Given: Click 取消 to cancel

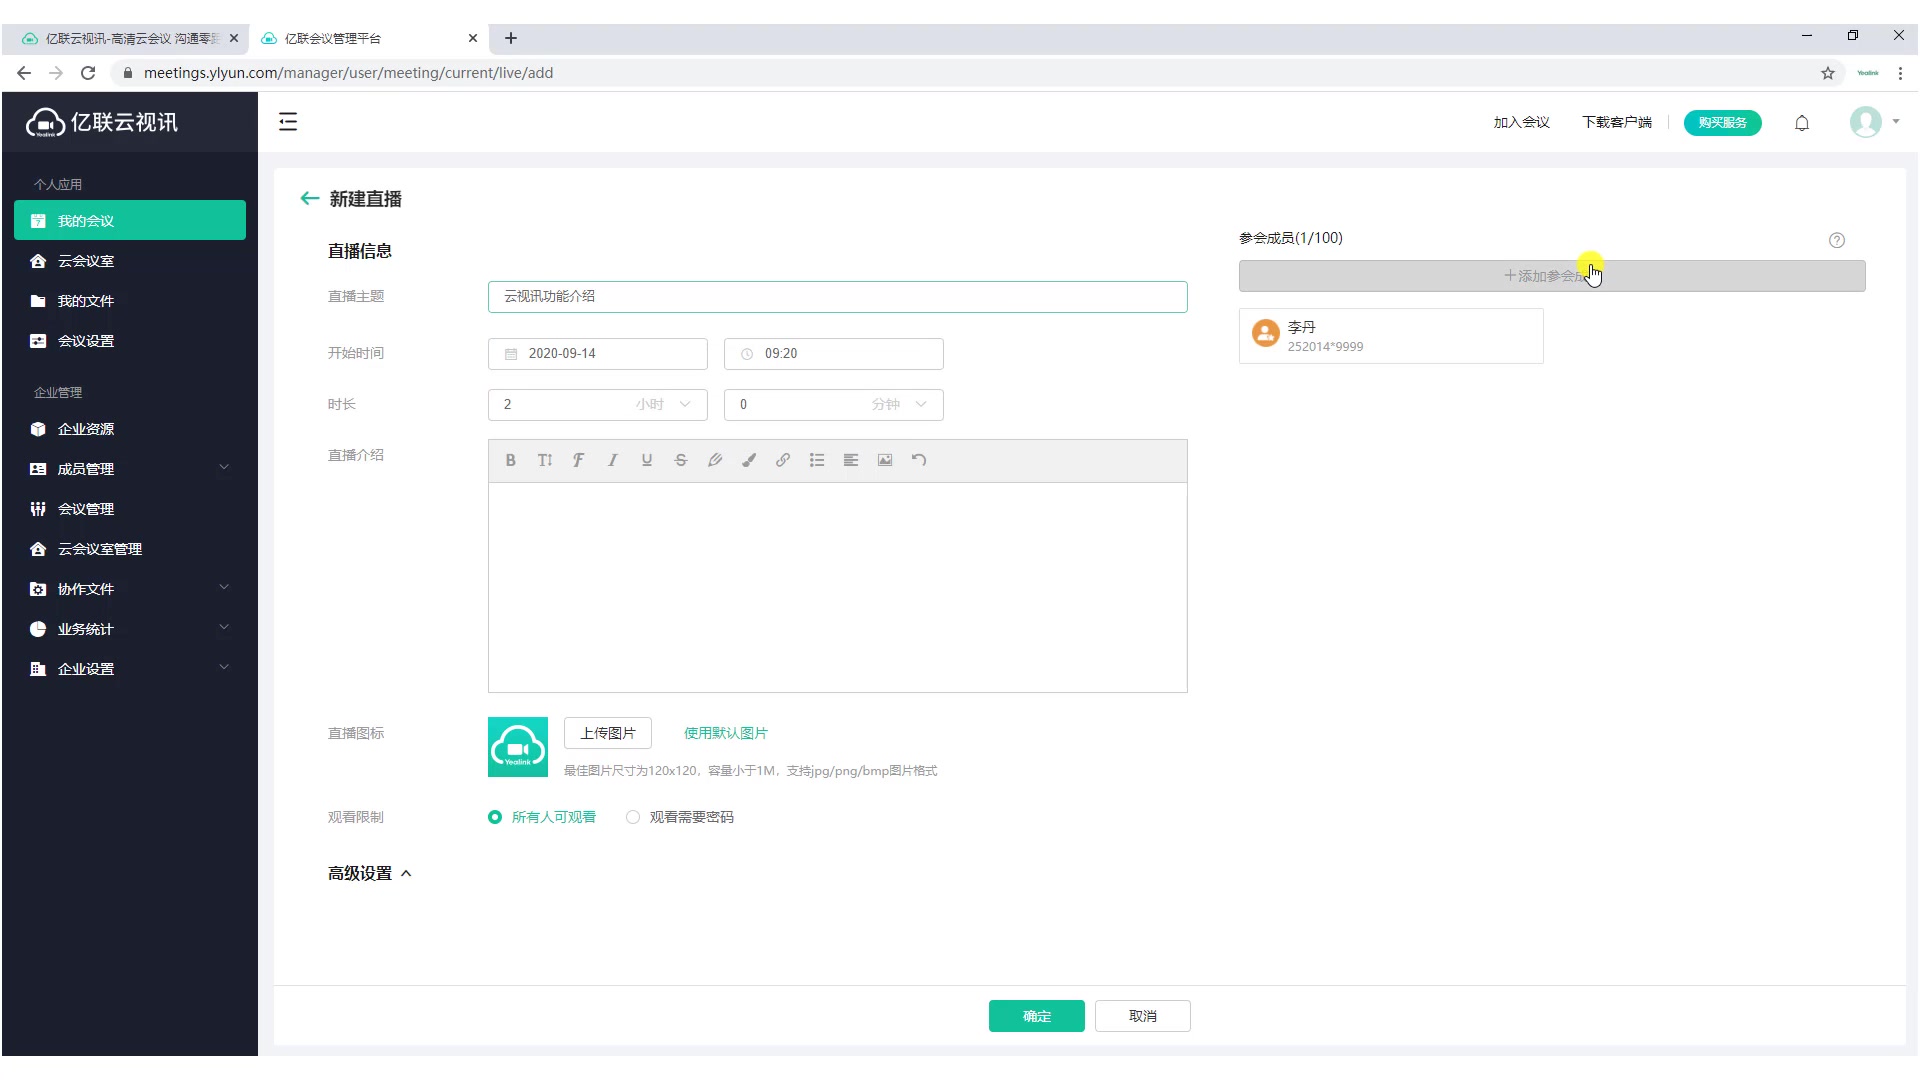Looking at the screenshot, I should pos(1142,1016).
